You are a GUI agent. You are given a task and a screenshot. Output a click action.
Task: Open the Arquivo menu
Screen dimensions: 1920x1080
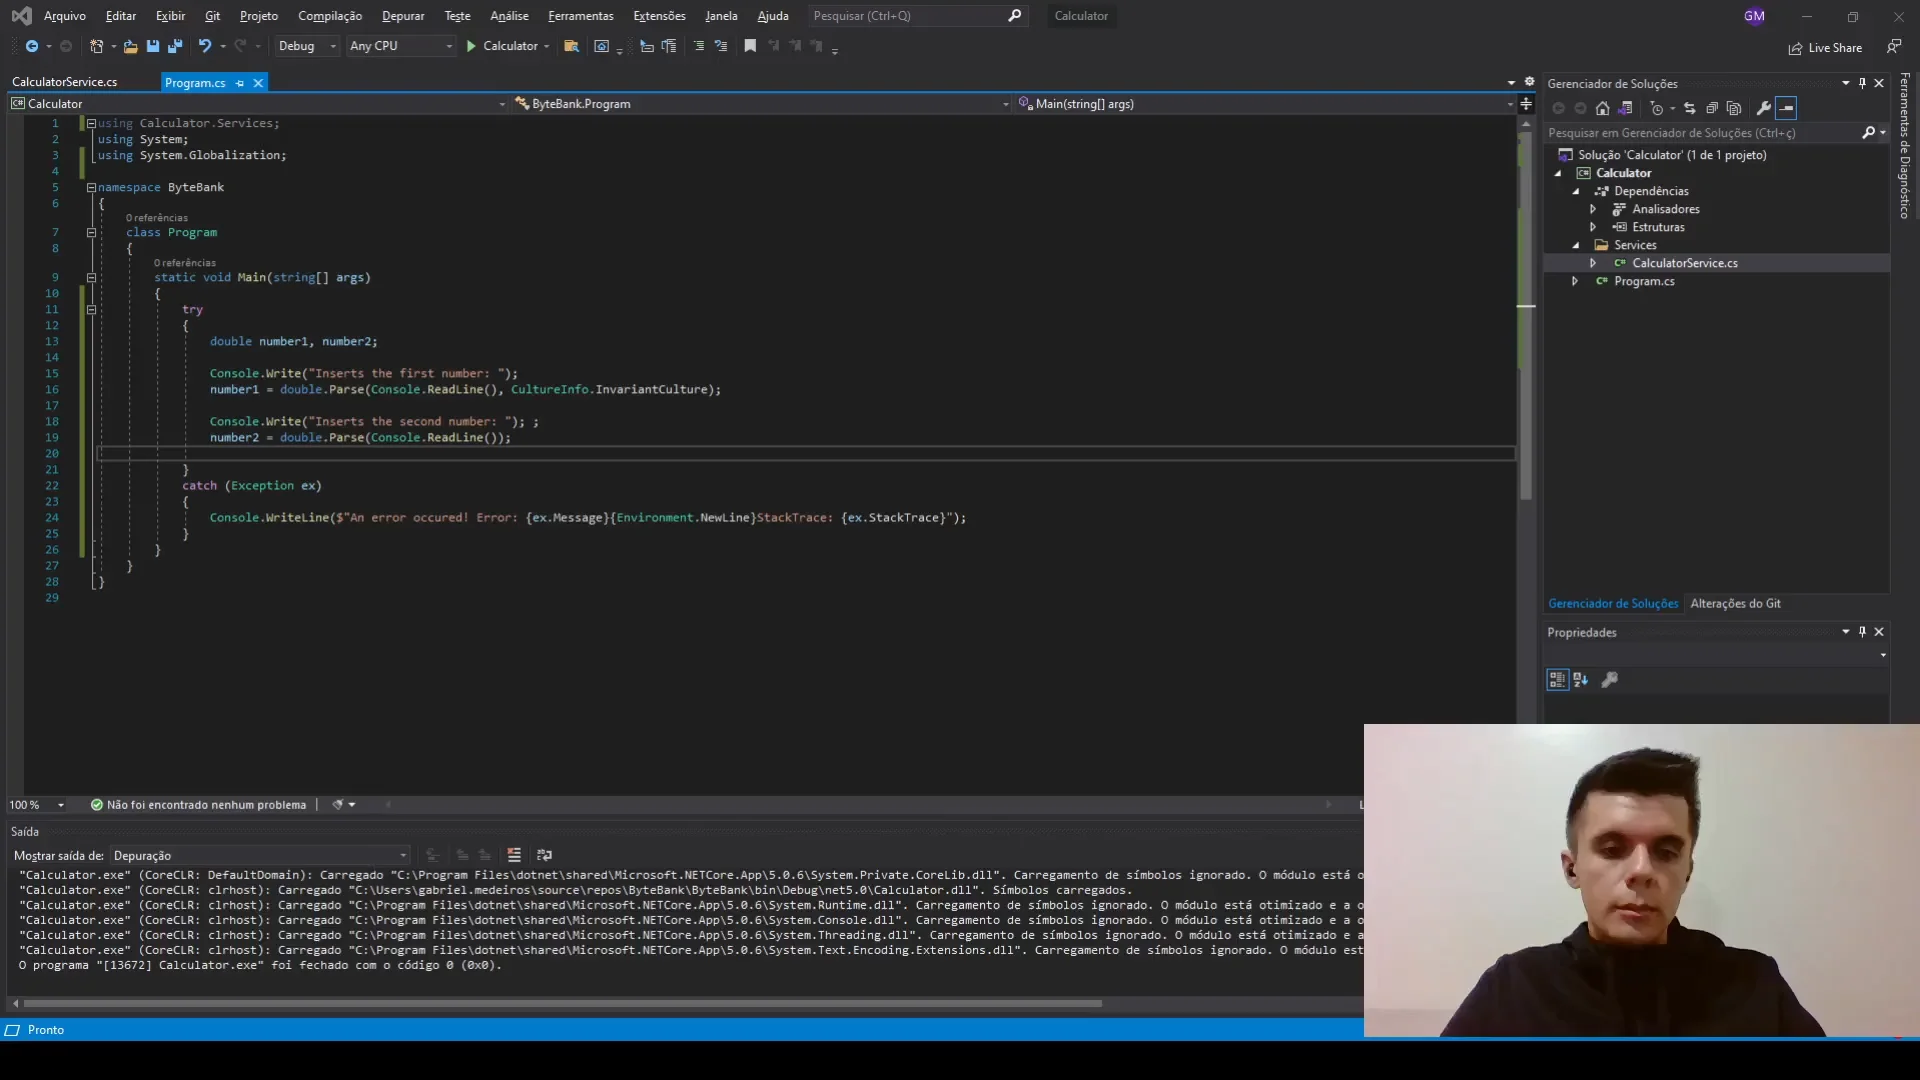click(x=65, y=16)
